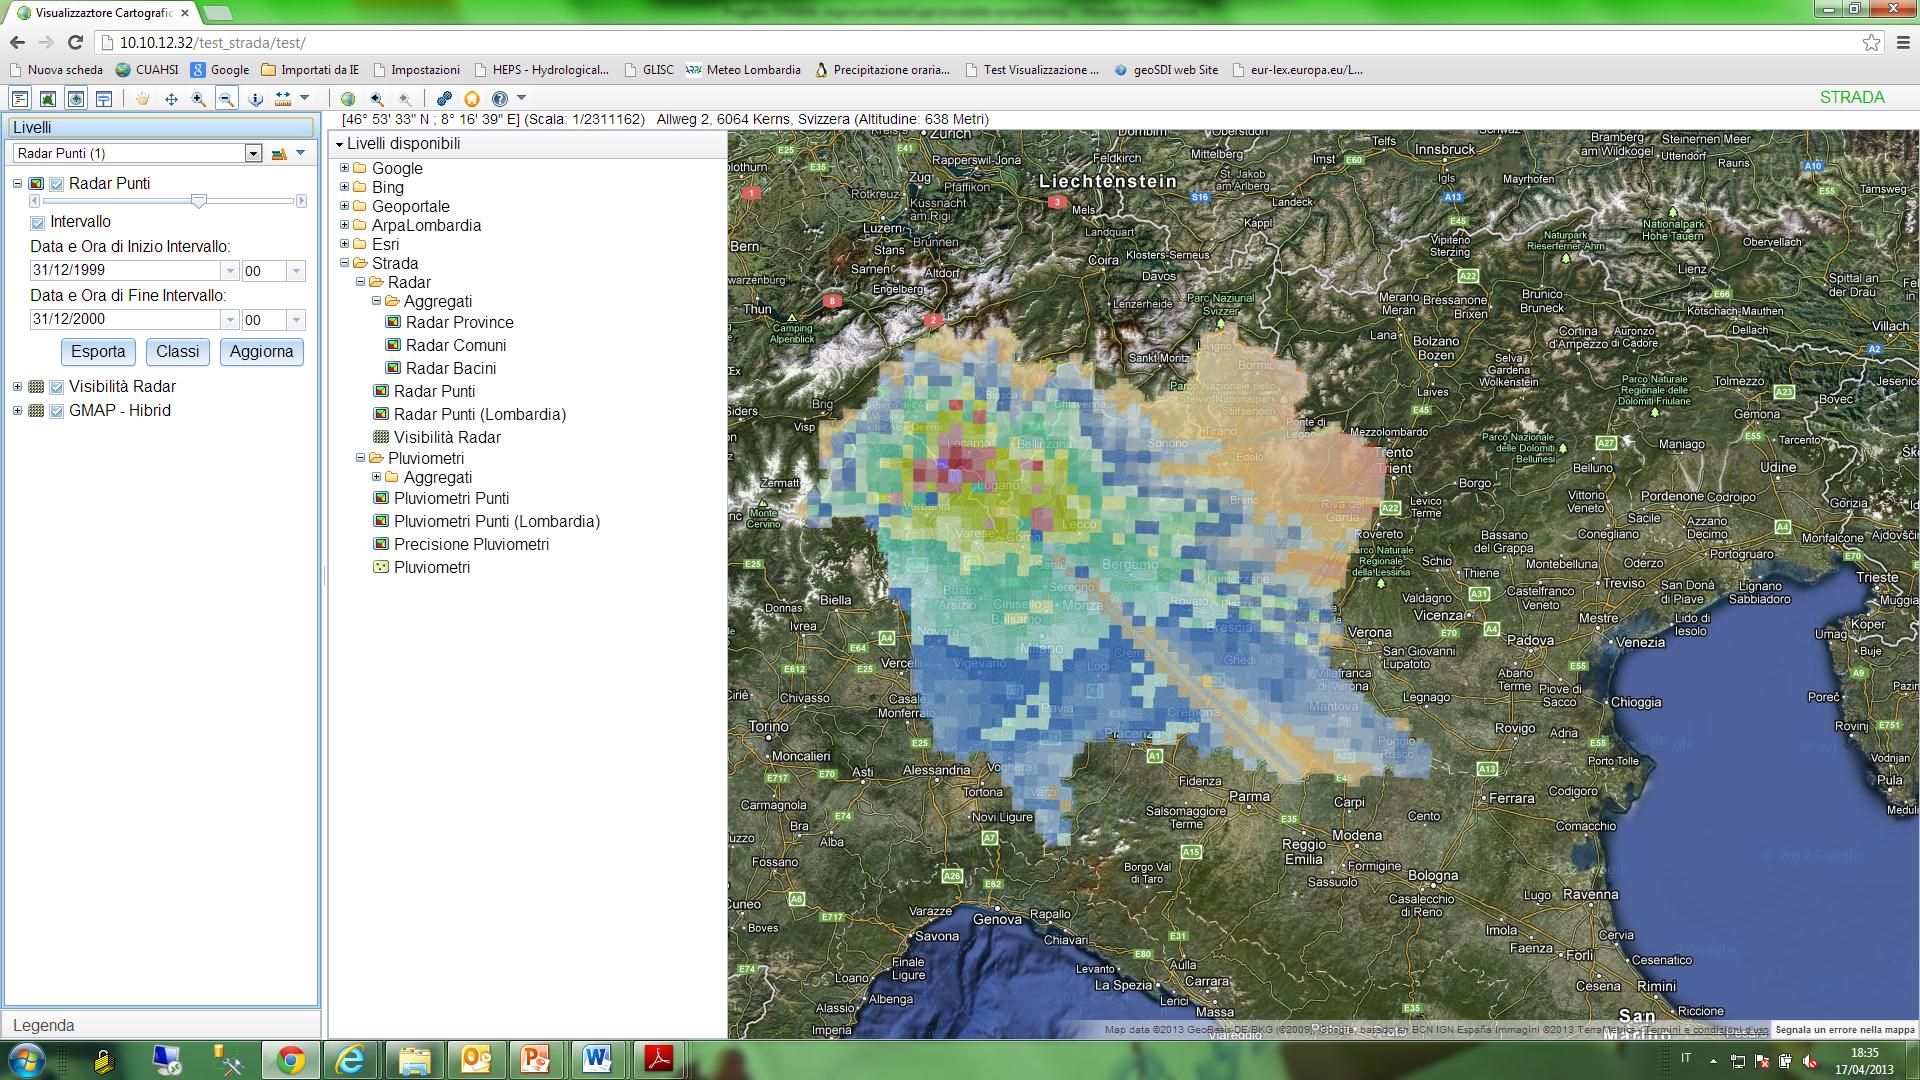This screenshot has width=1920, height=1080.
Task: Select the zoom out magnifier tool
Action: [x=227, y=98]
